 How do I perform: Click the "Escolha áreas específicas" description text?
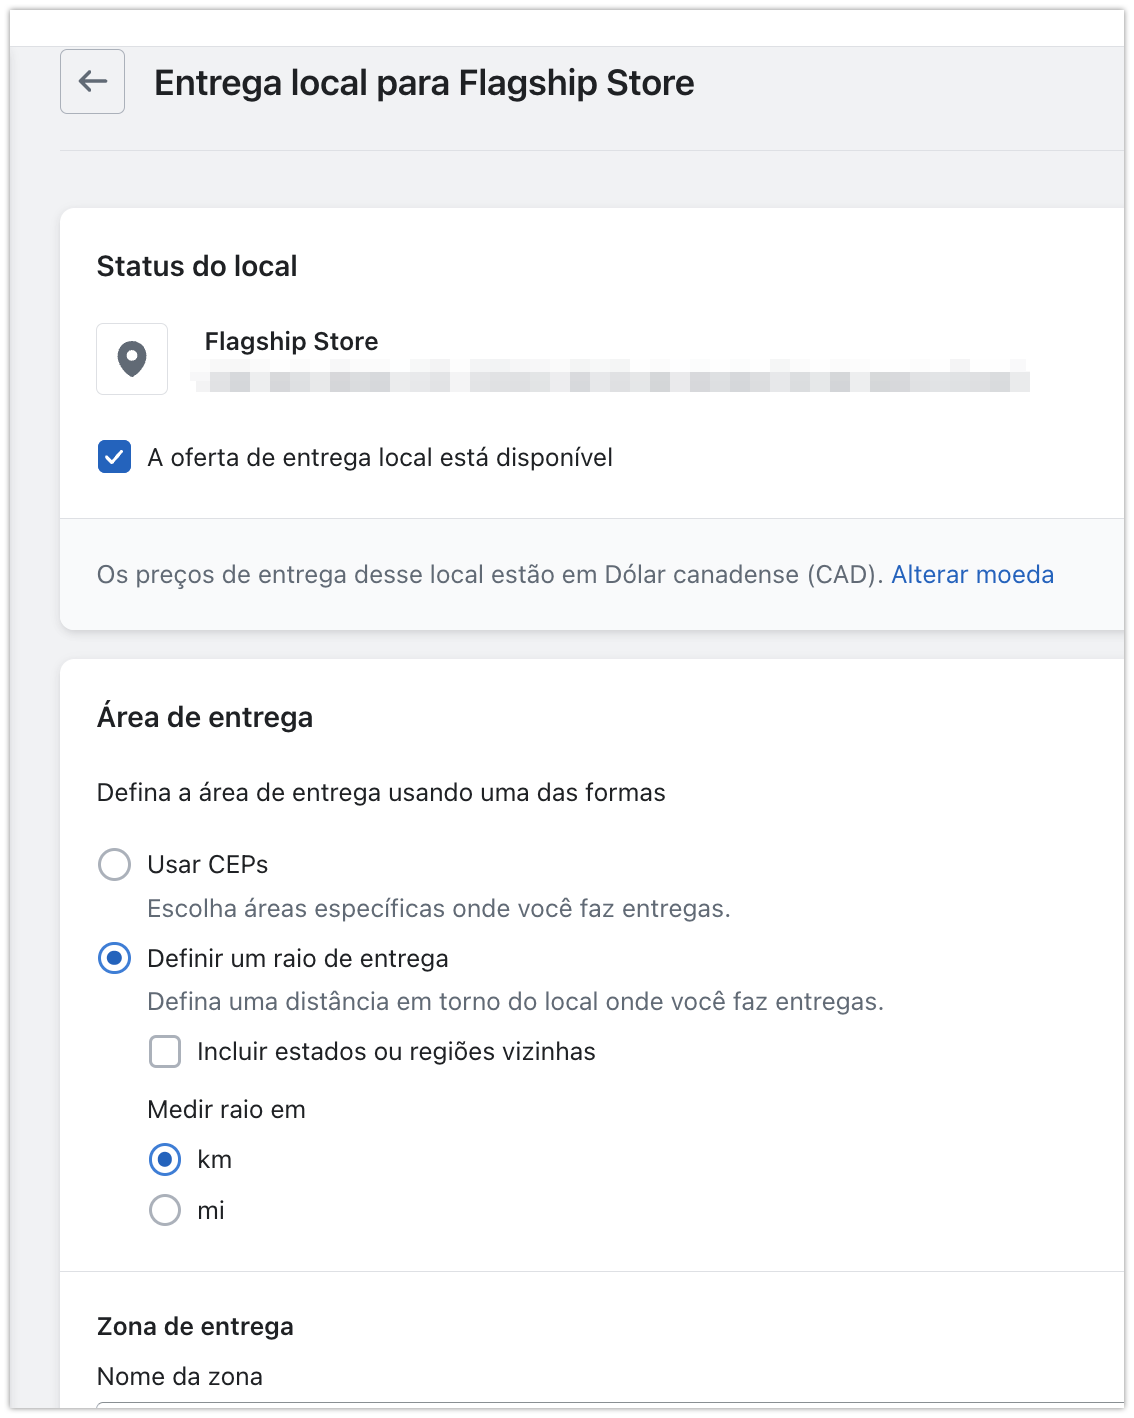438,909
